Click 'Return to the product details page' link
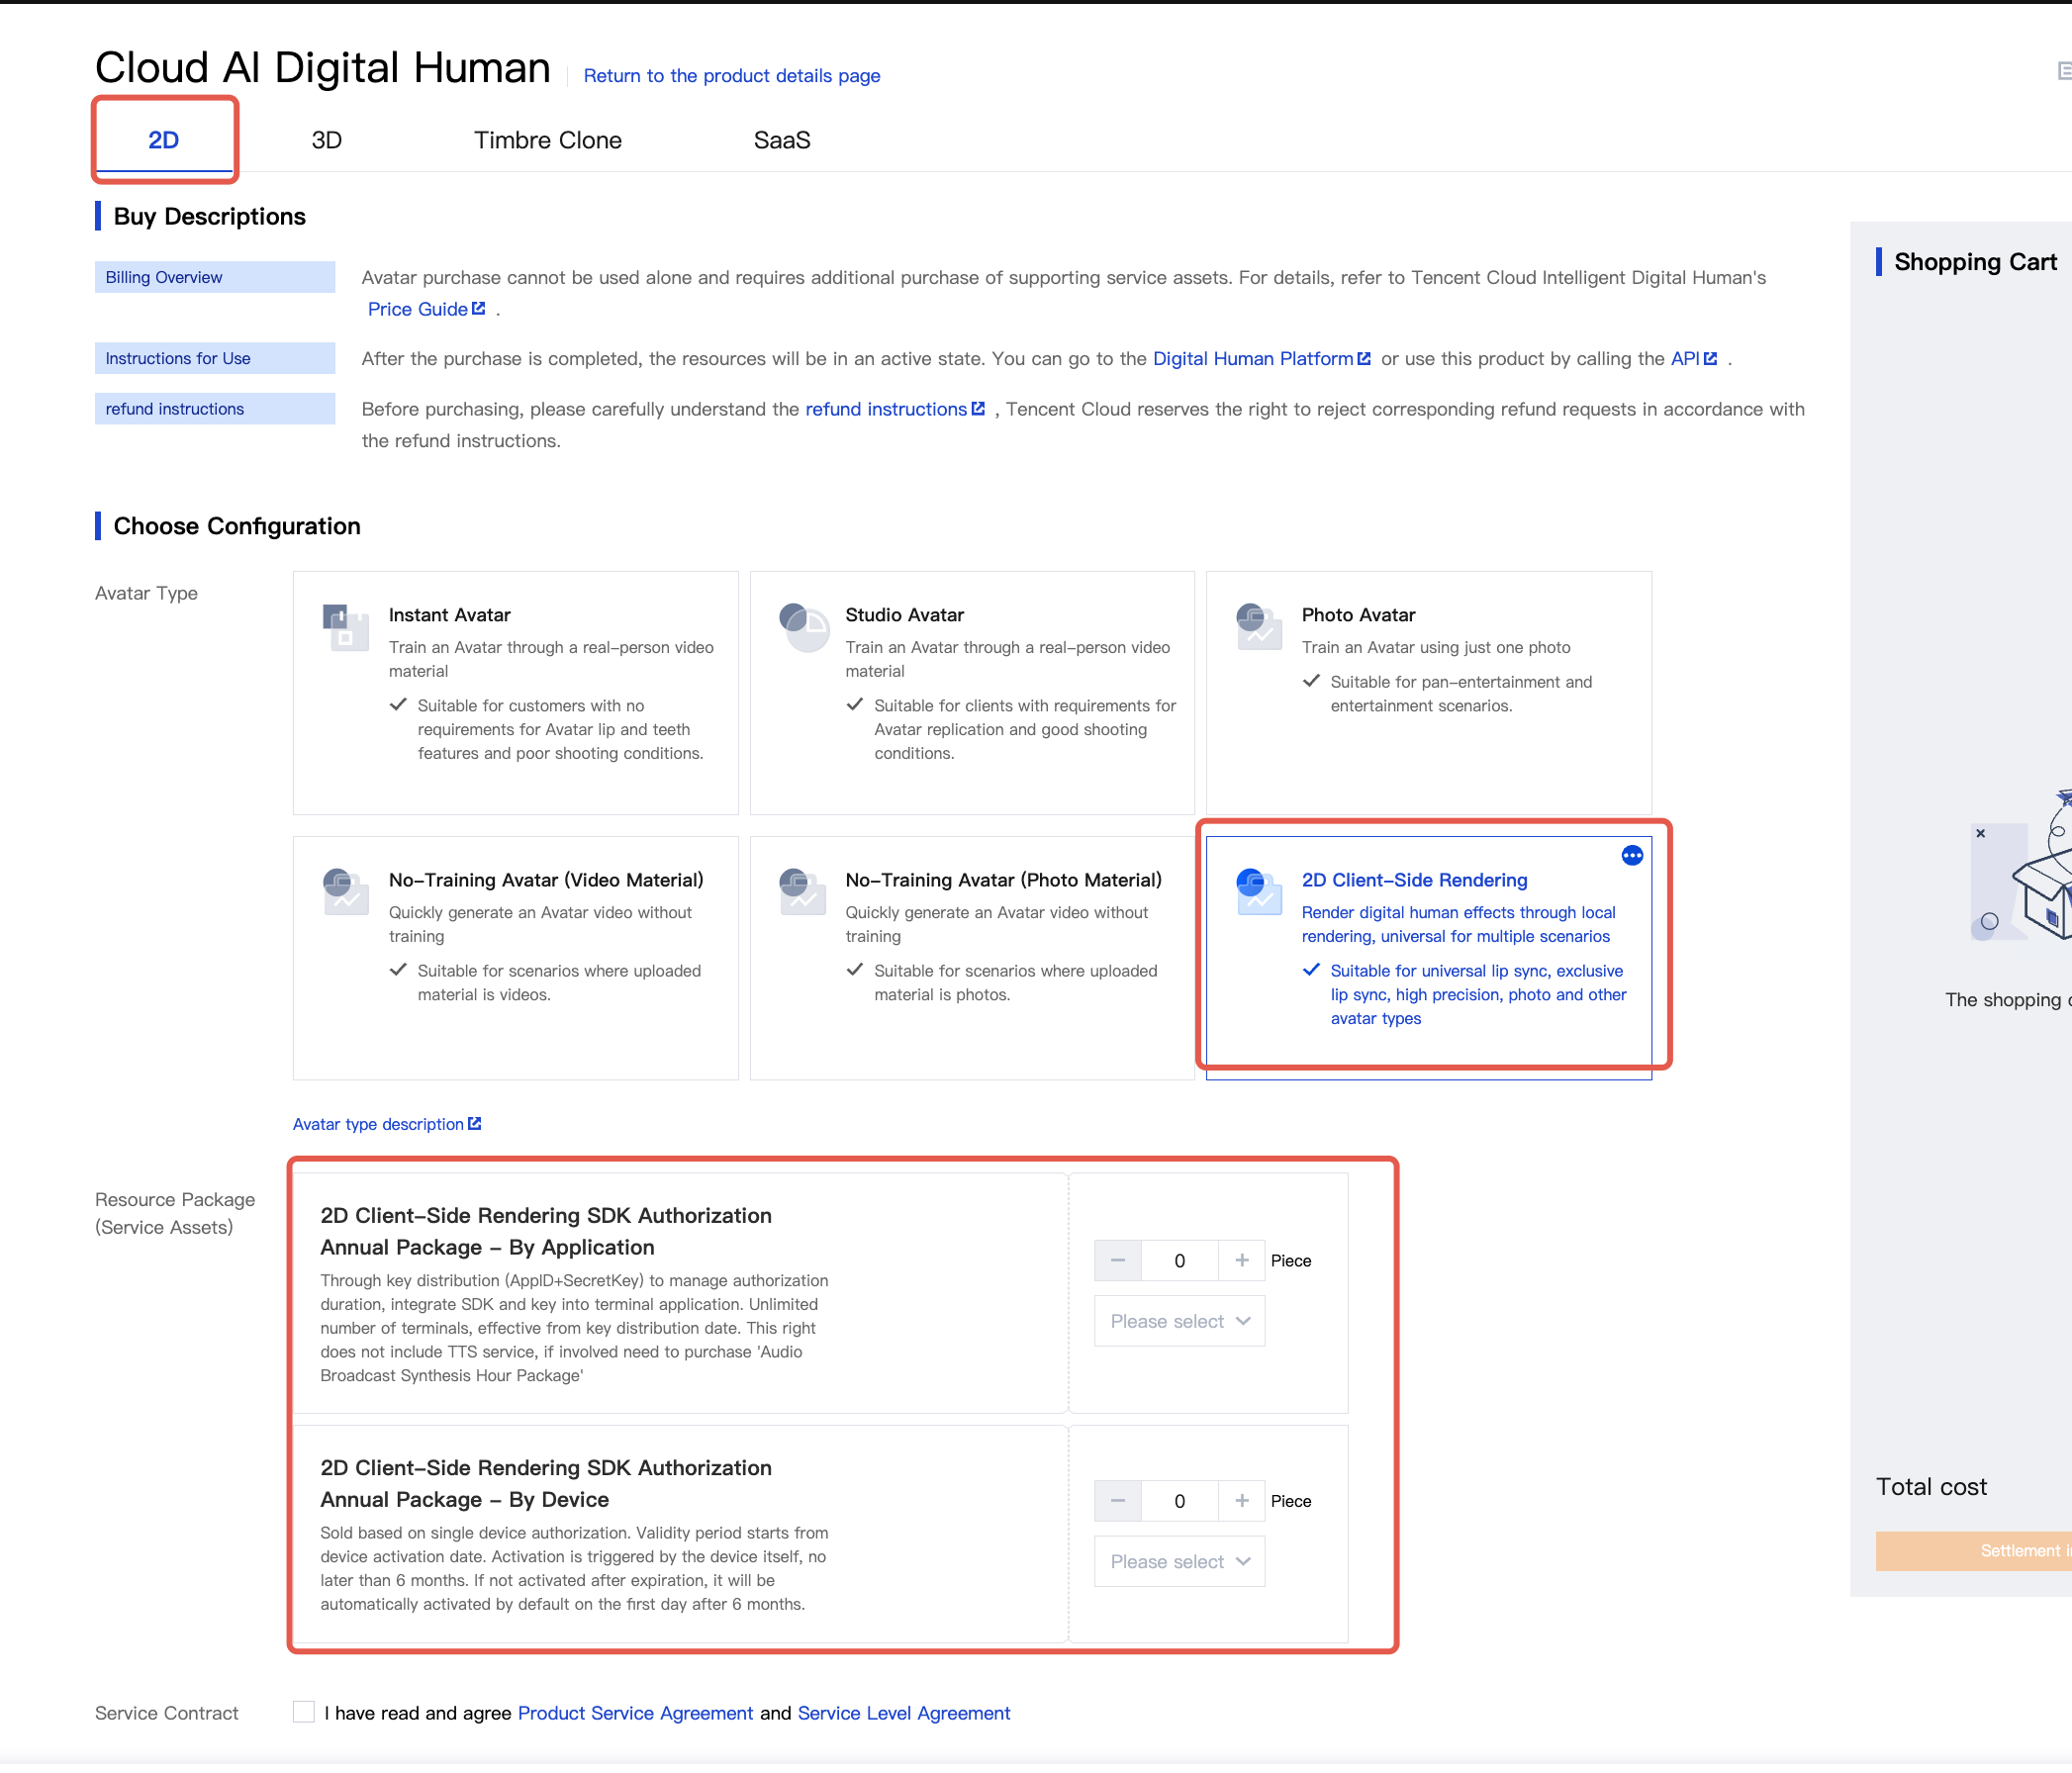Screen dimensions: 2072x1773 [x=731, y=76]
